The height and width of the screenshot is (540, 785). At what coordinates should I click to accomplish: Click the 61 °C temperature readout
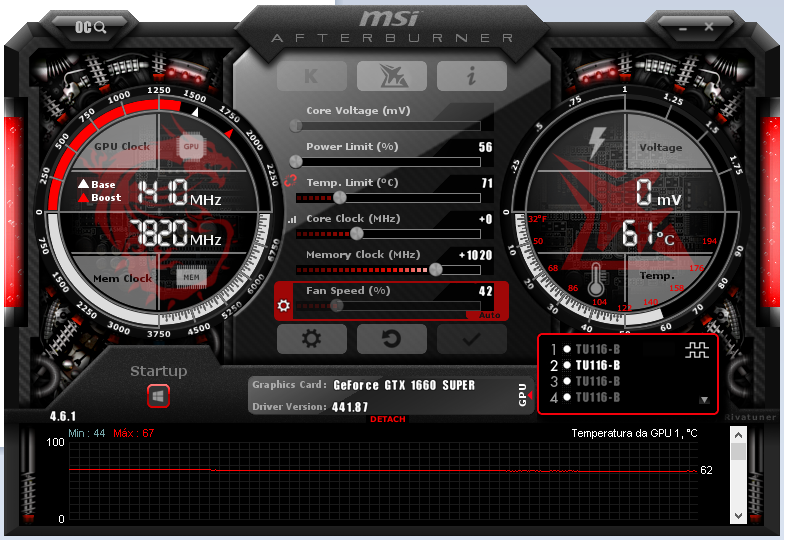[x=648, y=234]
